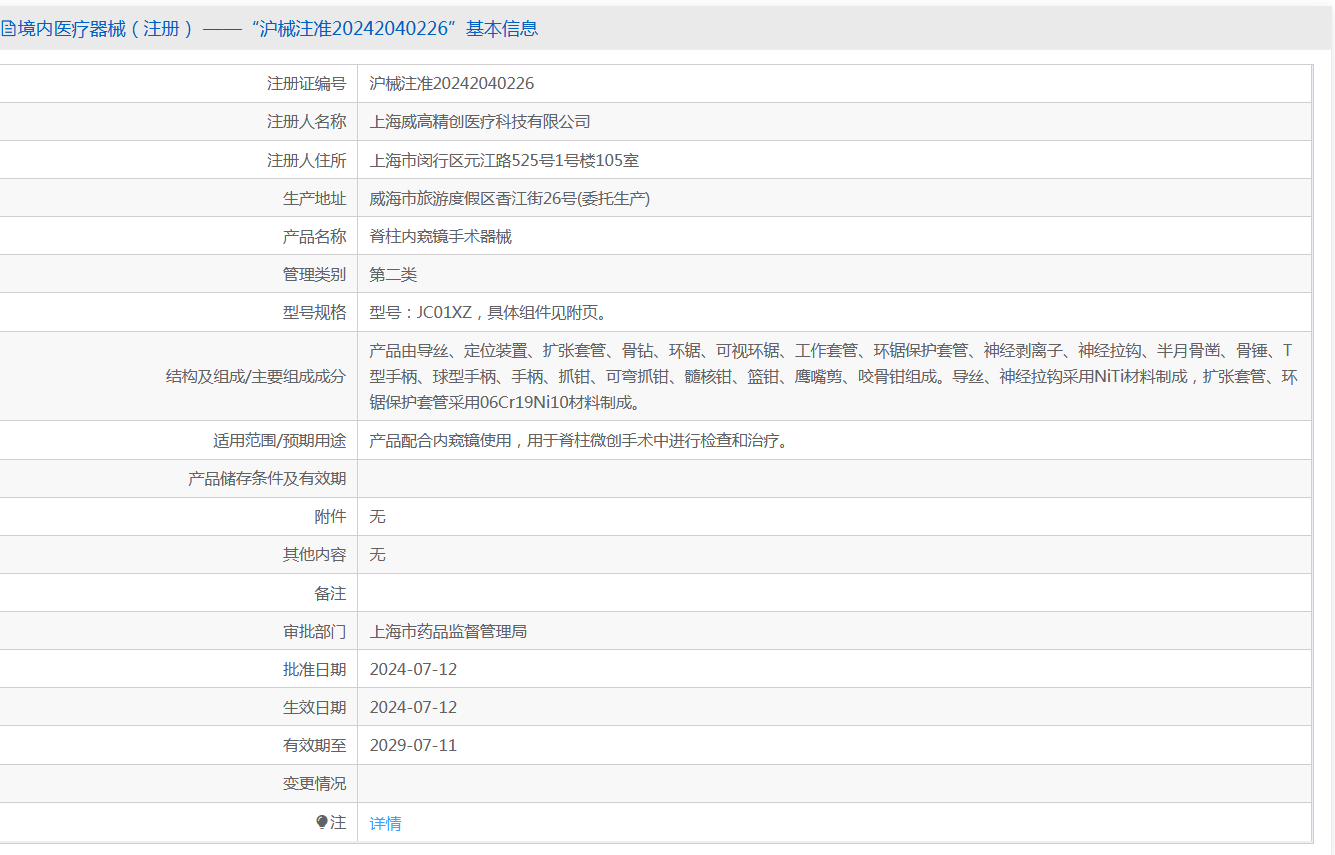Select the header title 境内医疗器械（注册）基本信息
Image resolution: width=1335 pixels, height=855 pixels.
coord(278,29)
